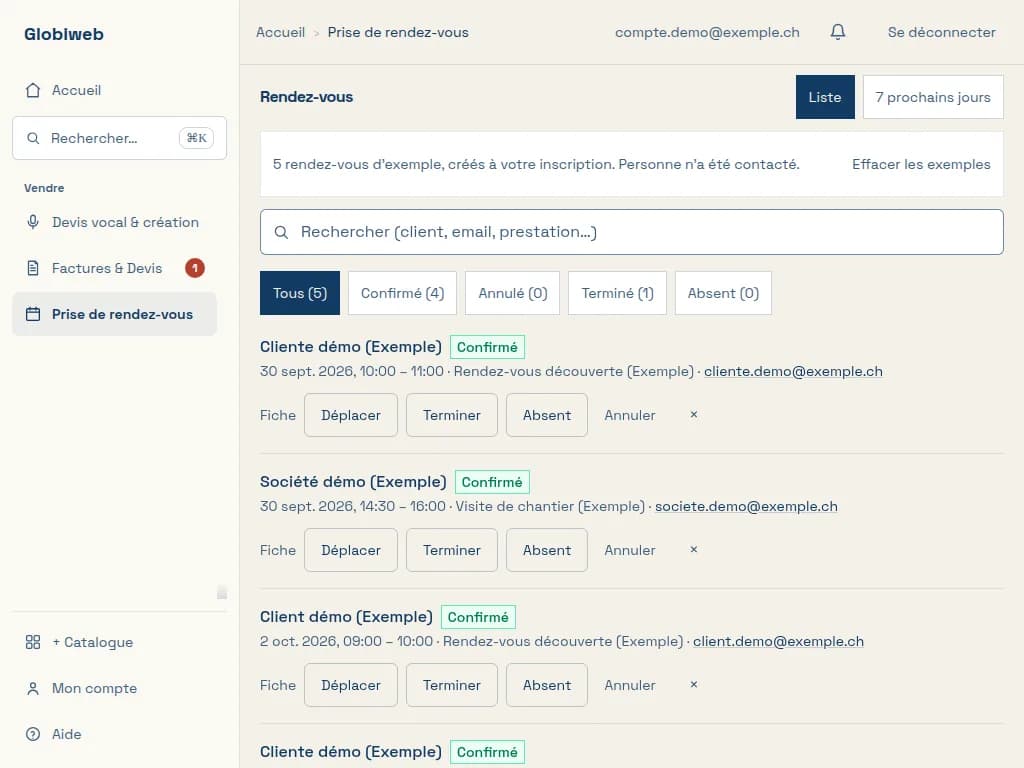The image size is (1024, 768).
Task: Click the sidebar scrollbar handle
Action: tap(222, 592)
